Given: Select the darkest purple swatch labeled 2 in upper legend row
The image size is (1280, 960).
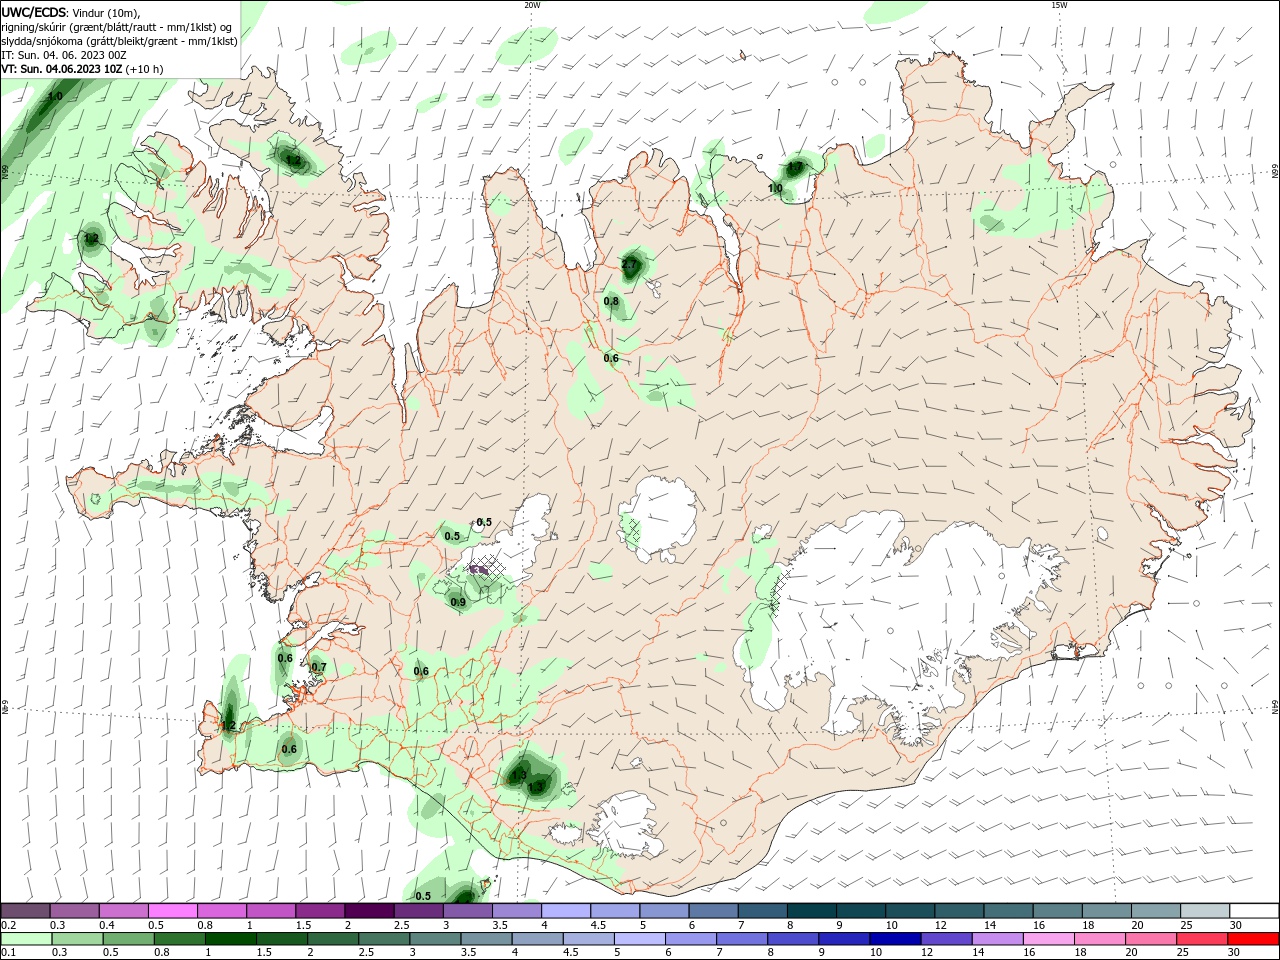Looking at the screenshot, I should [369, 911].
